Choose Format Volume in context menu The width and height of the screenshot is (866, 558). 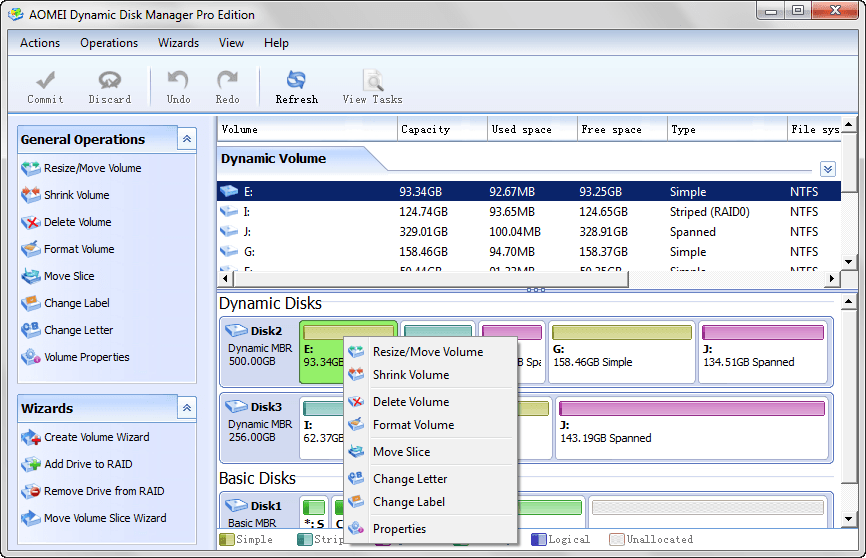413,425
